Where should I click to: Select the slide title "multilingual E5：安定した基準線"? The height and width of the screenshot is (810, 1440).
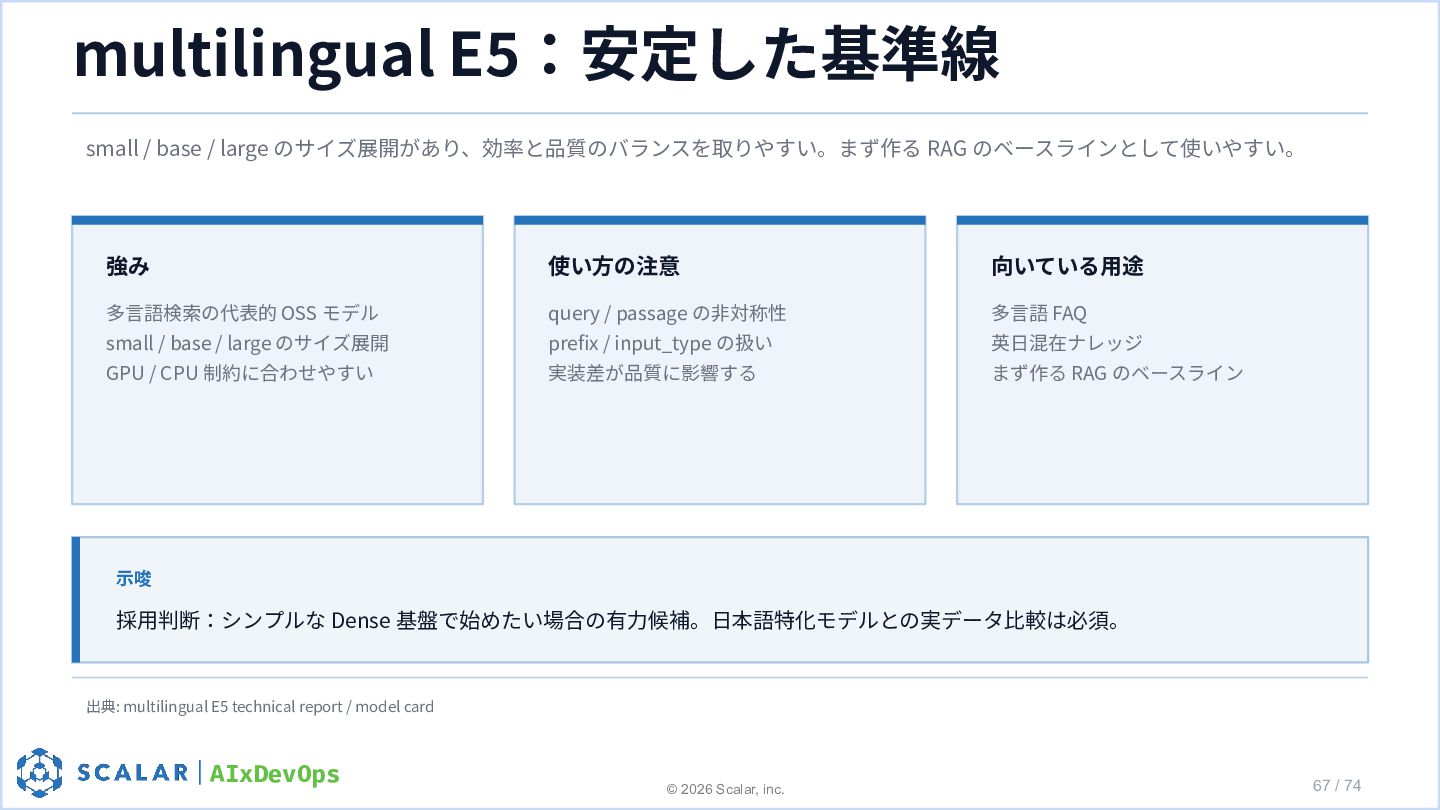click(x=536, y=55)
